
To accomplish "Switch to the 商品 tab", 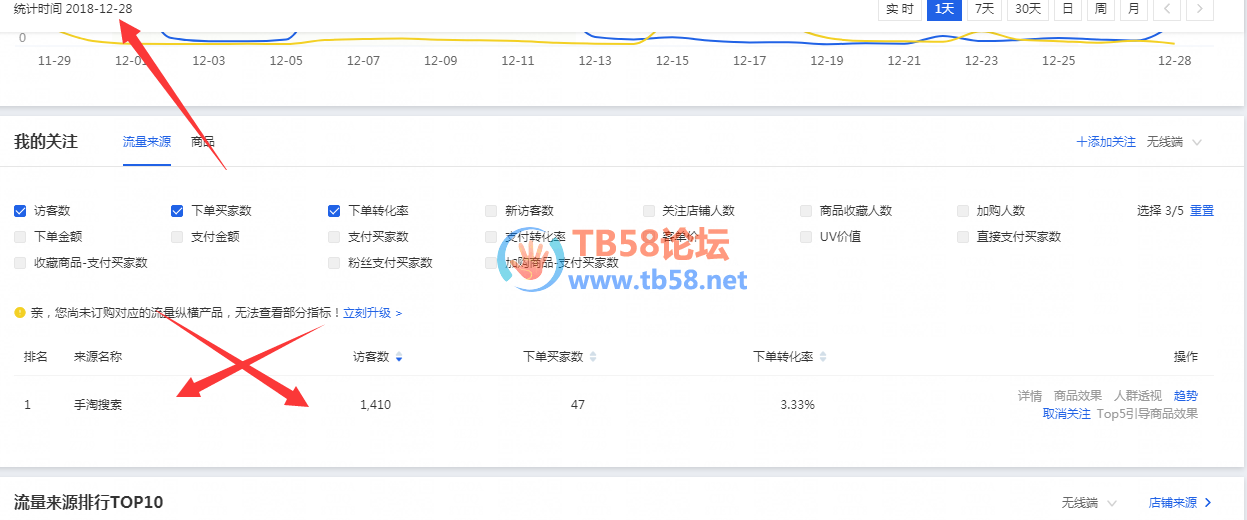I will coord(203,142).
